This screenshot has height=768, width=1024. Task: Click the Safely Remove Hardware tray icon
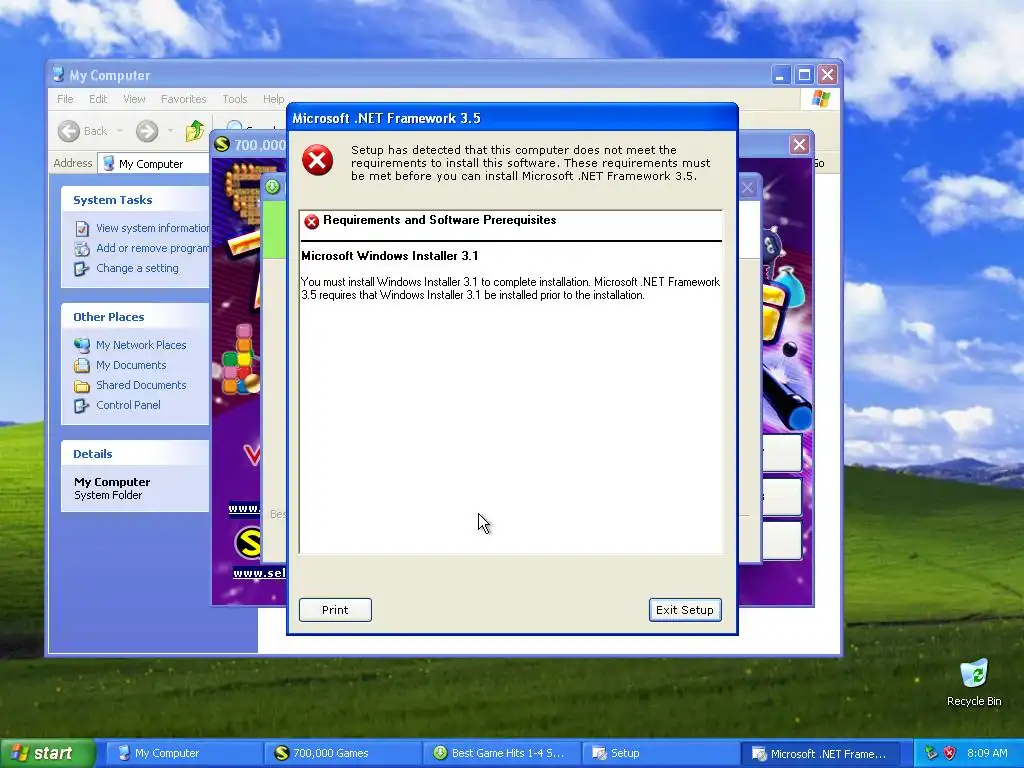point(931,754)
